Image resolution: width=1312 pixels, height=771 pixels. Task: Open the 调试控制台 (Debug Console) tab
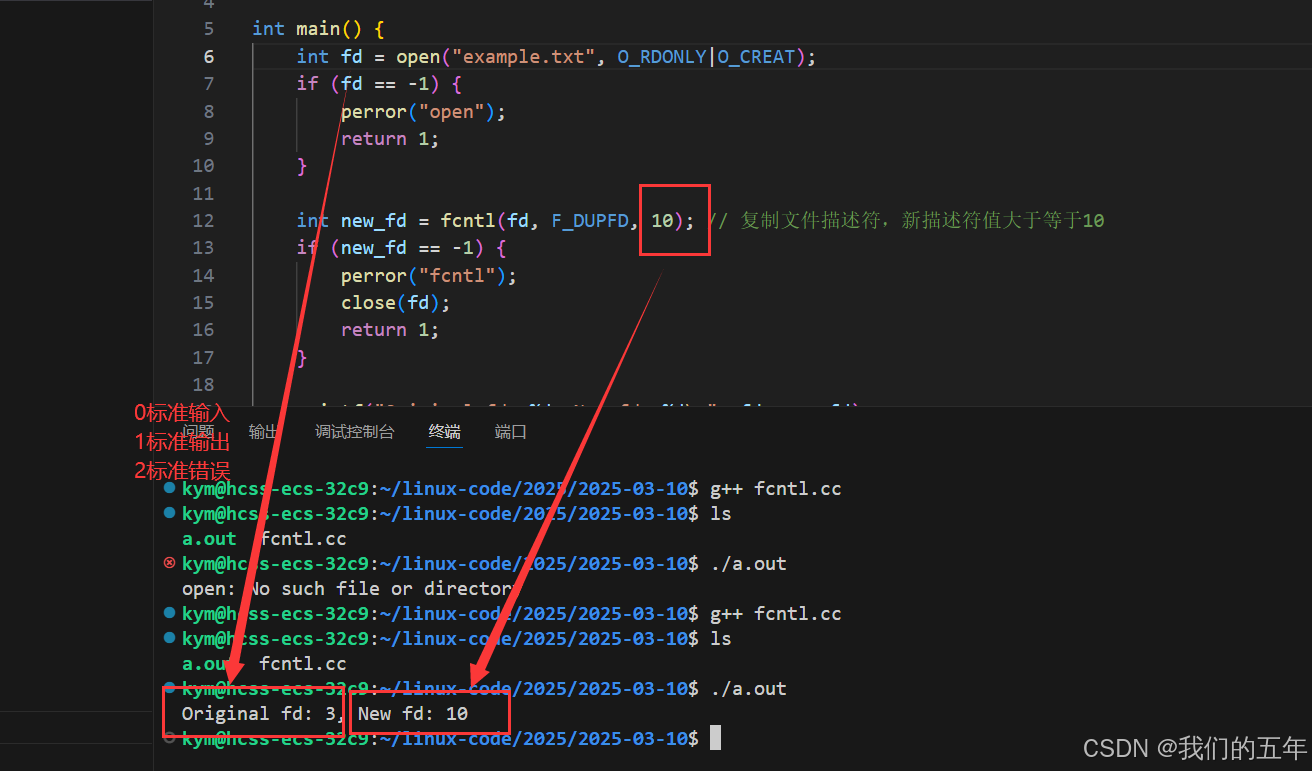354,431
